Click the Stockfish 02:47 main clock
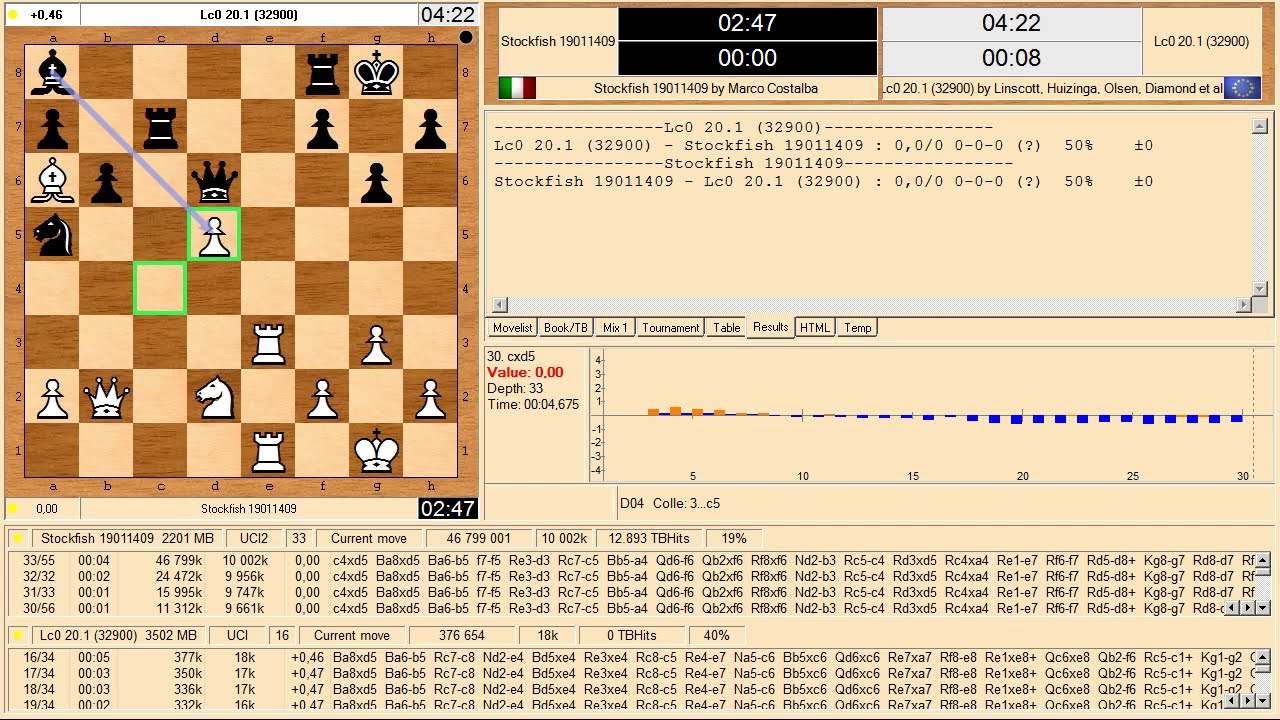1280x720 pixels. click(x=747, y=23)
